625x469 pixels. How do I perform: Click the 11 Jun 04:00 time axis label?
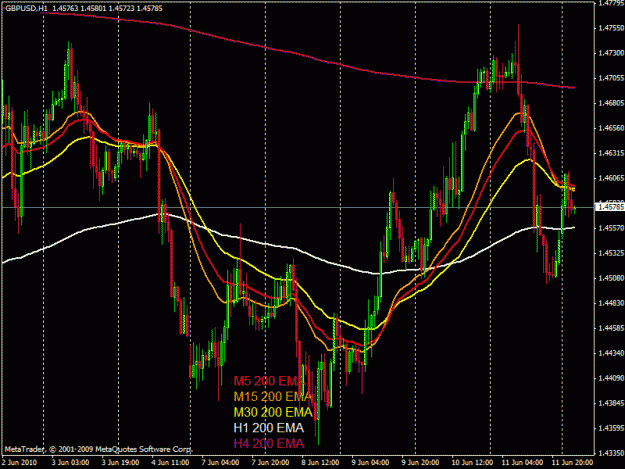[x=522, y=463]
